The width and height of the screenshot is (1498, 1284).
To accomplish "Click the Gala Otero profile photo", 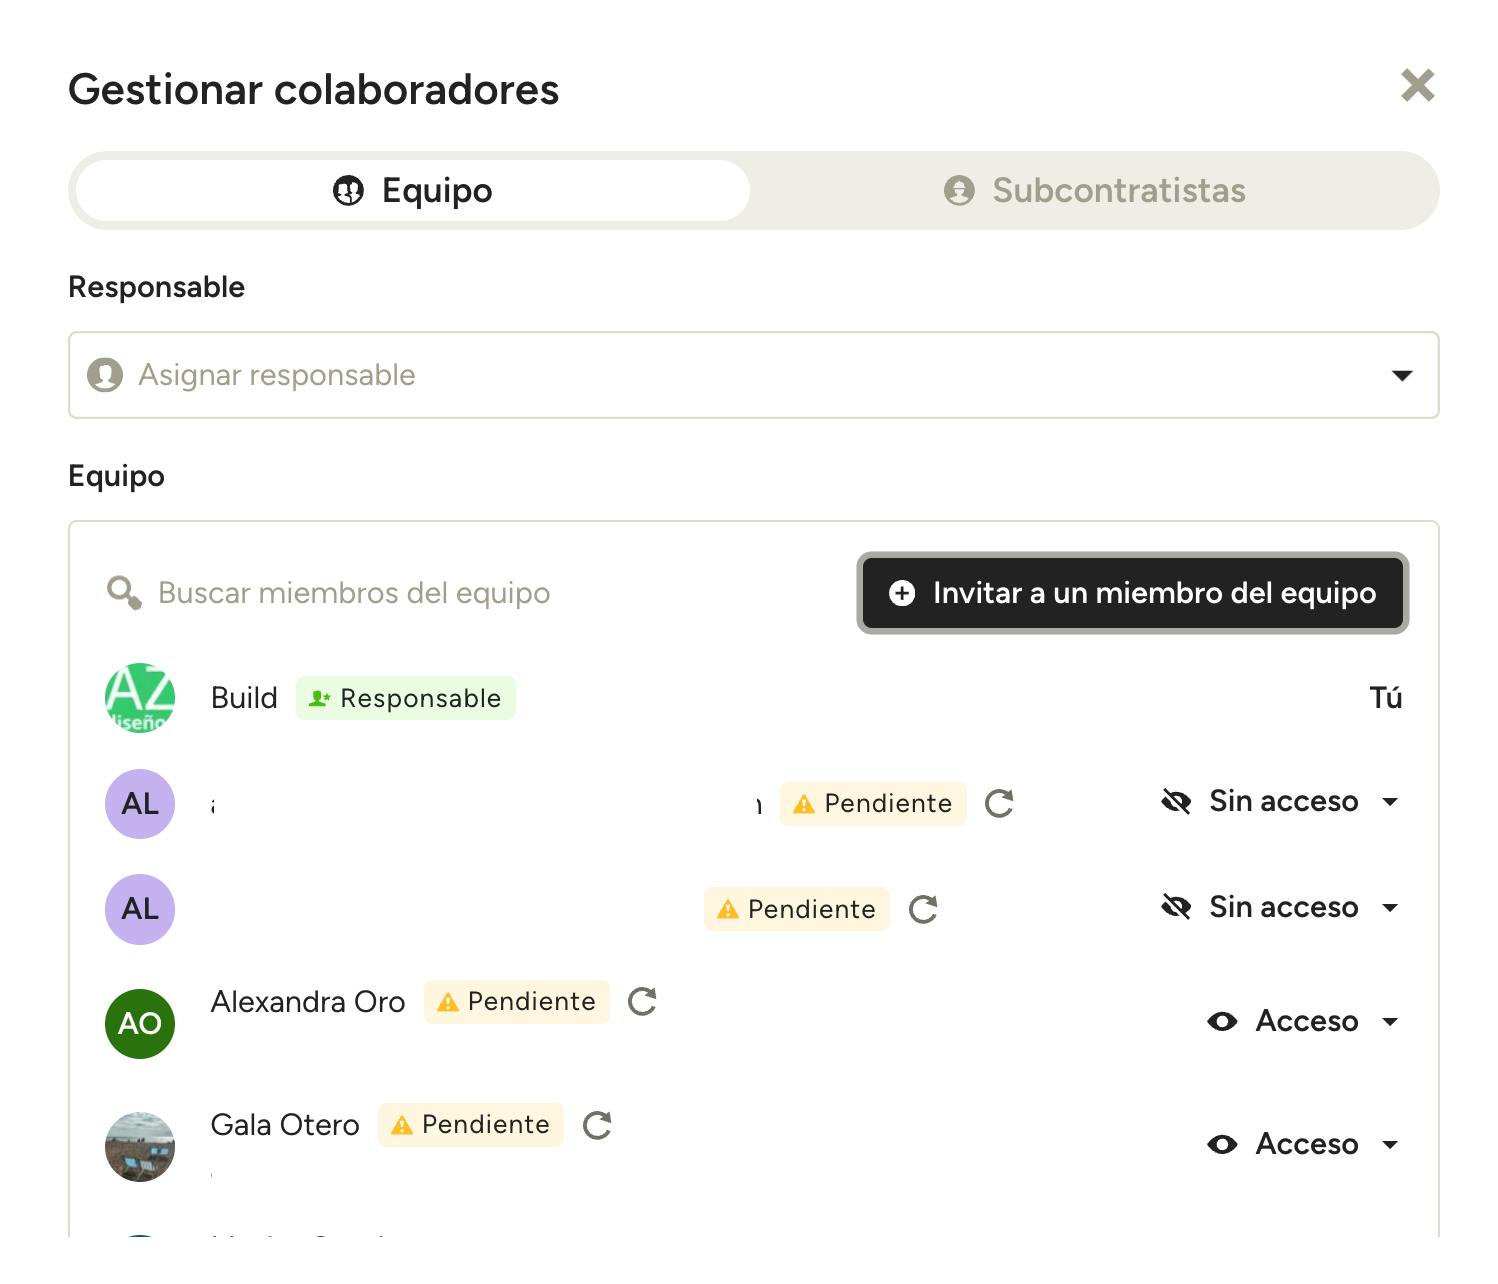I will 140,1146.
